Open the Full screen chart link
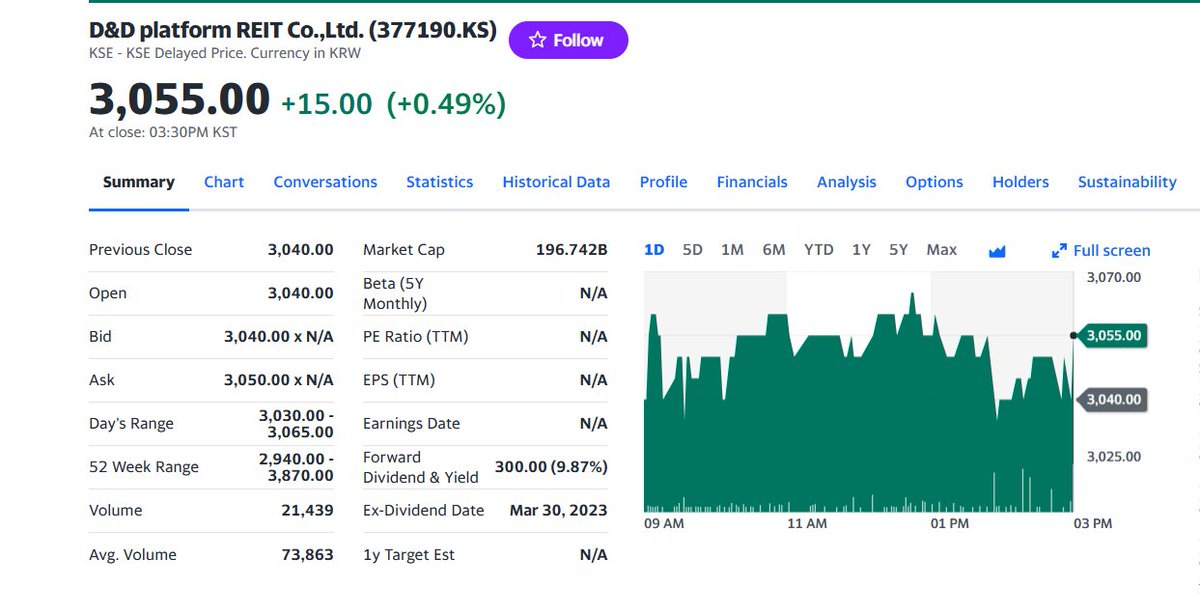 click(1101, 251)
